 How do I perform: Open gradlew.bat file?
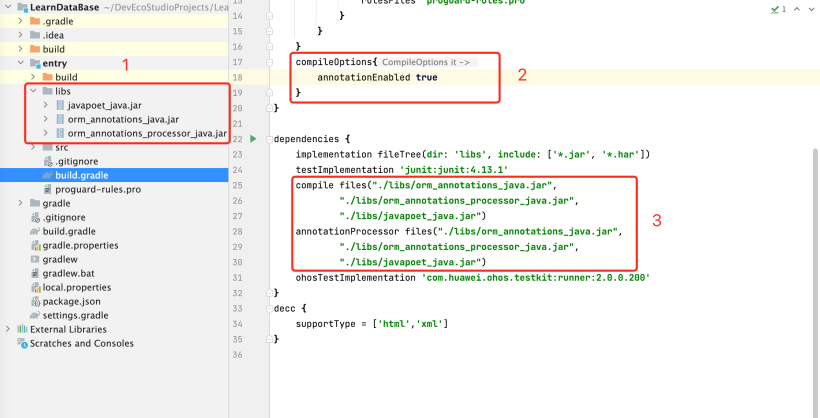(68, 273)
